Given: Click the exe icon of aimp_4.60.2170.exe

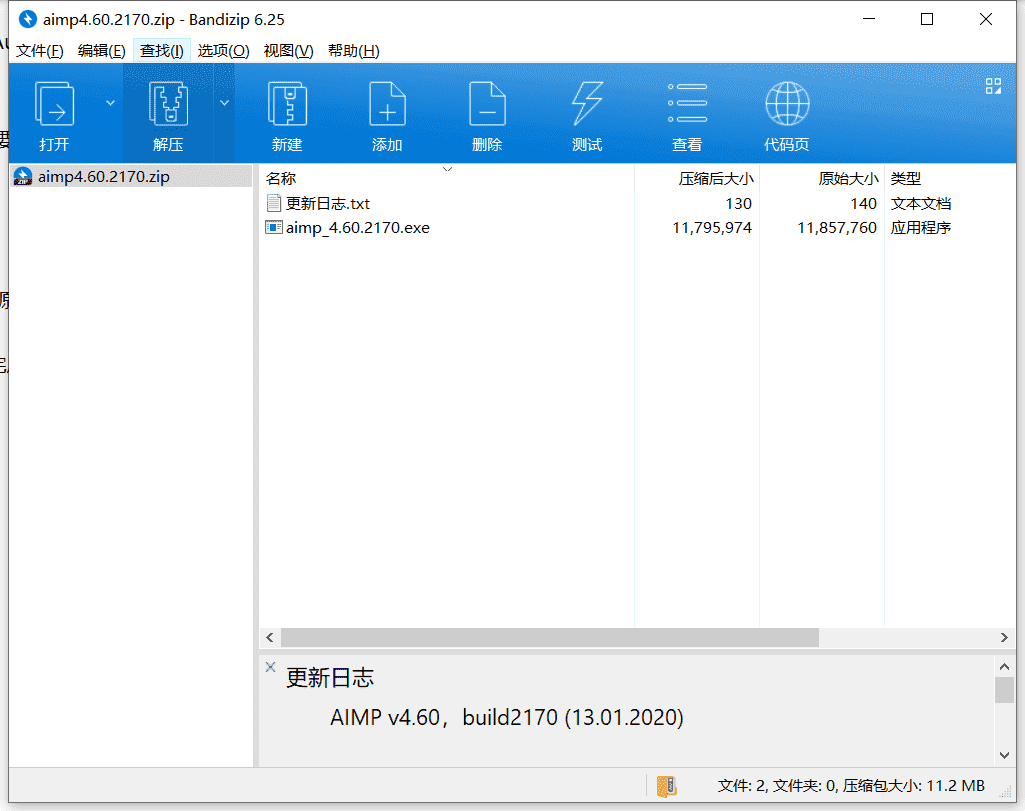Looking at the screenshot, I should click(274, 227).
